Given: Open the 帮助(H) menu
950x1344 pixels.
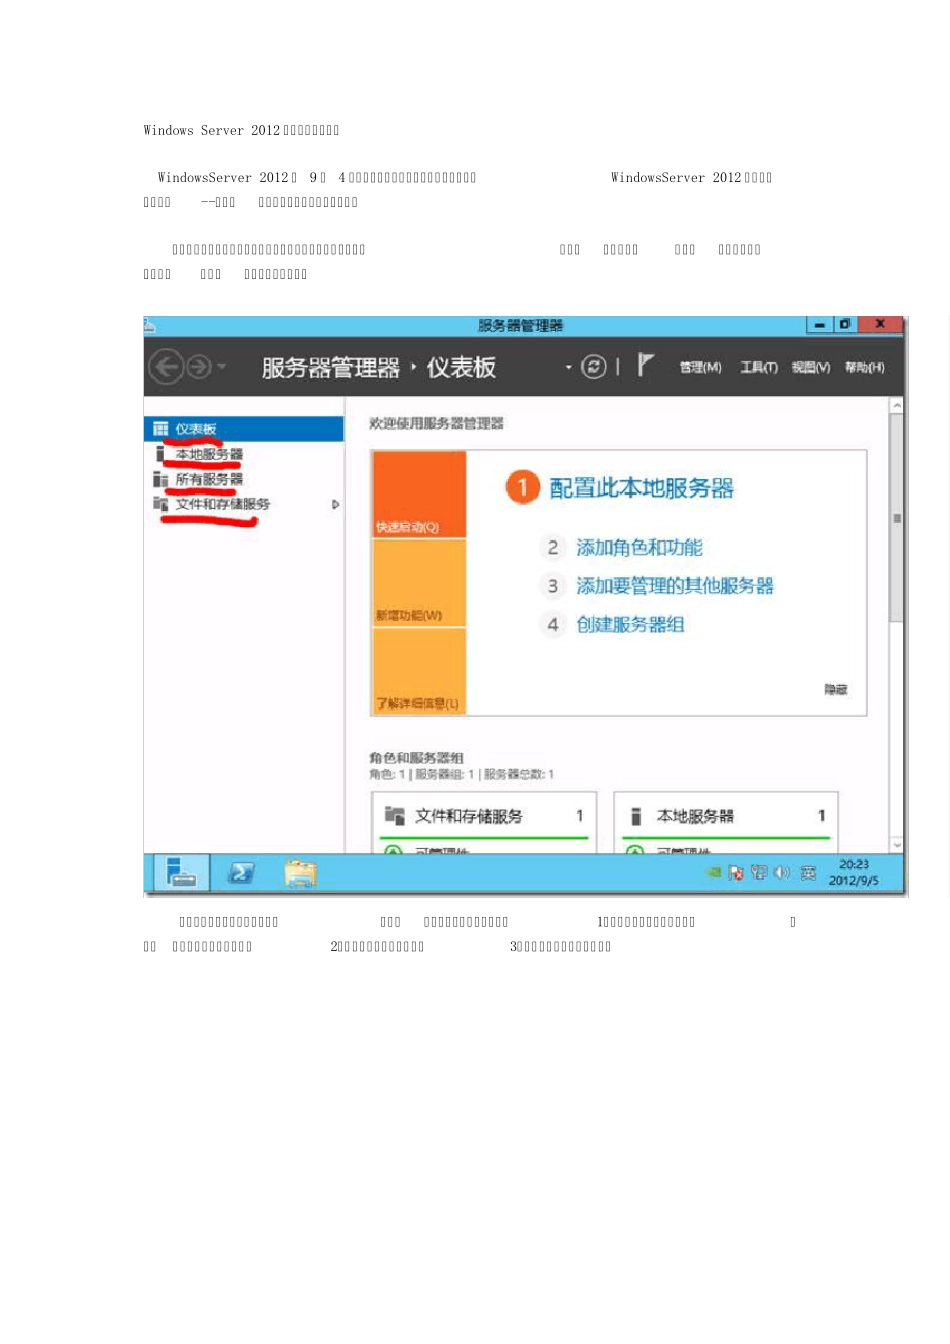Looking at the screenshot, I should (864, 367).
